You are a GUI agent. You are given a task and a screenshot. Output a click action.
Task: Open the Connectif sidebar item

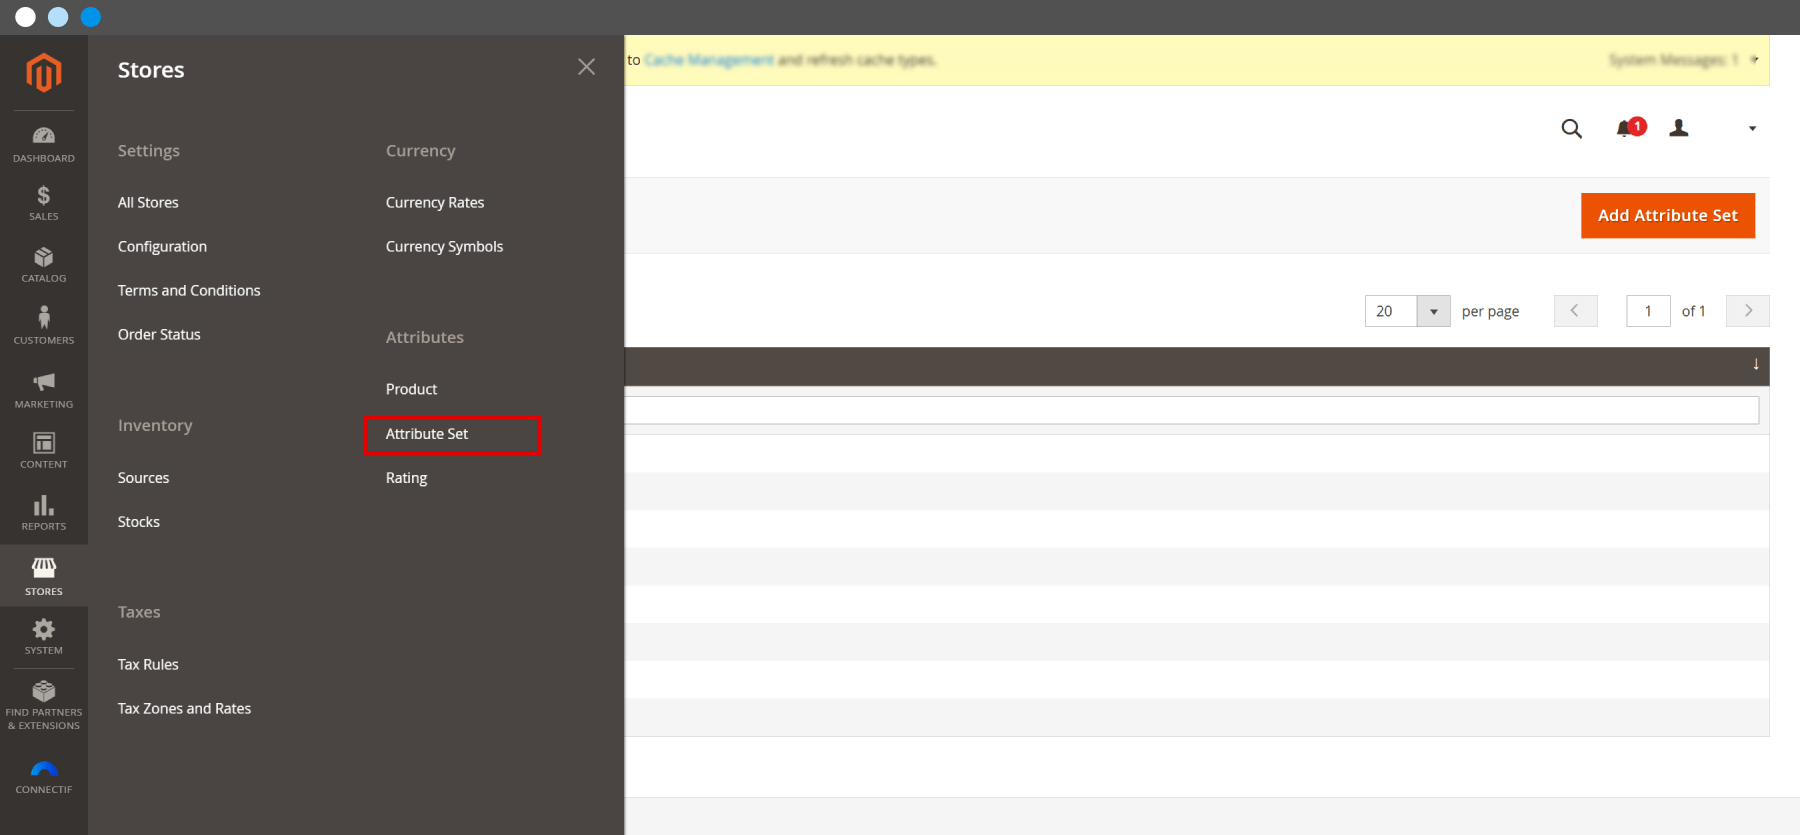click(x=44, y=777)
